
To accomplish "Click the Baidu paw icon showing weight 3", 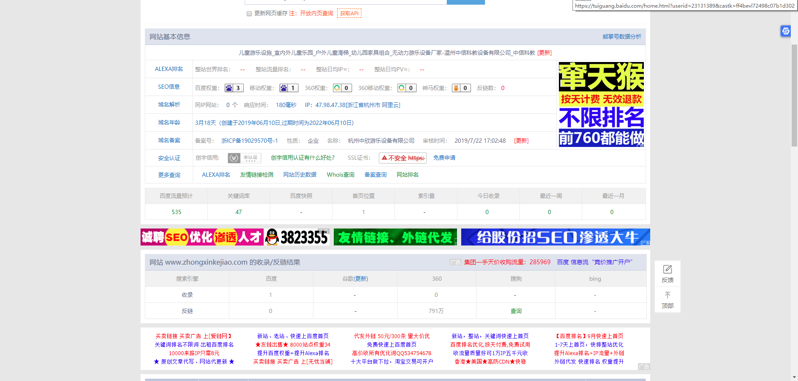I will [x=234, y=88].
